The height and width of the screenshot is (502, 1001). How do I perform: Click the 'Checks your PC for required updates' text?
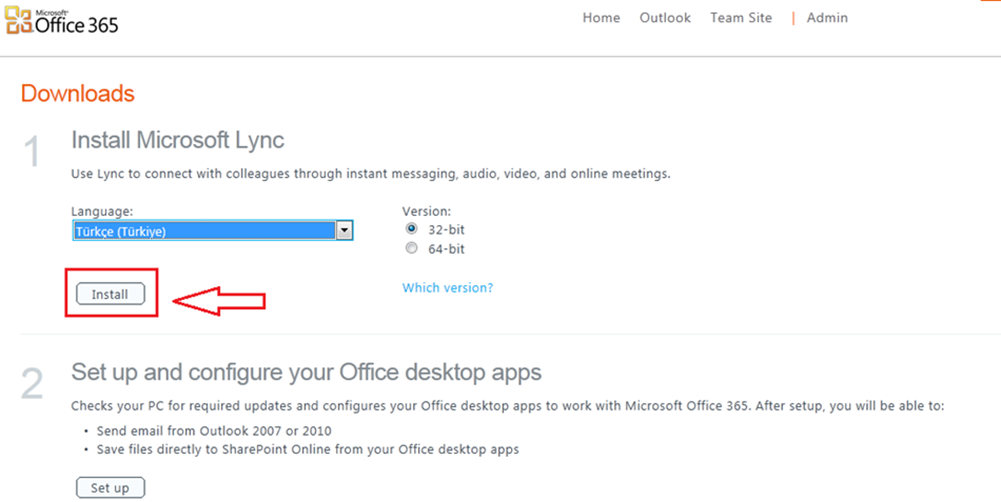(x=508, y=406)
